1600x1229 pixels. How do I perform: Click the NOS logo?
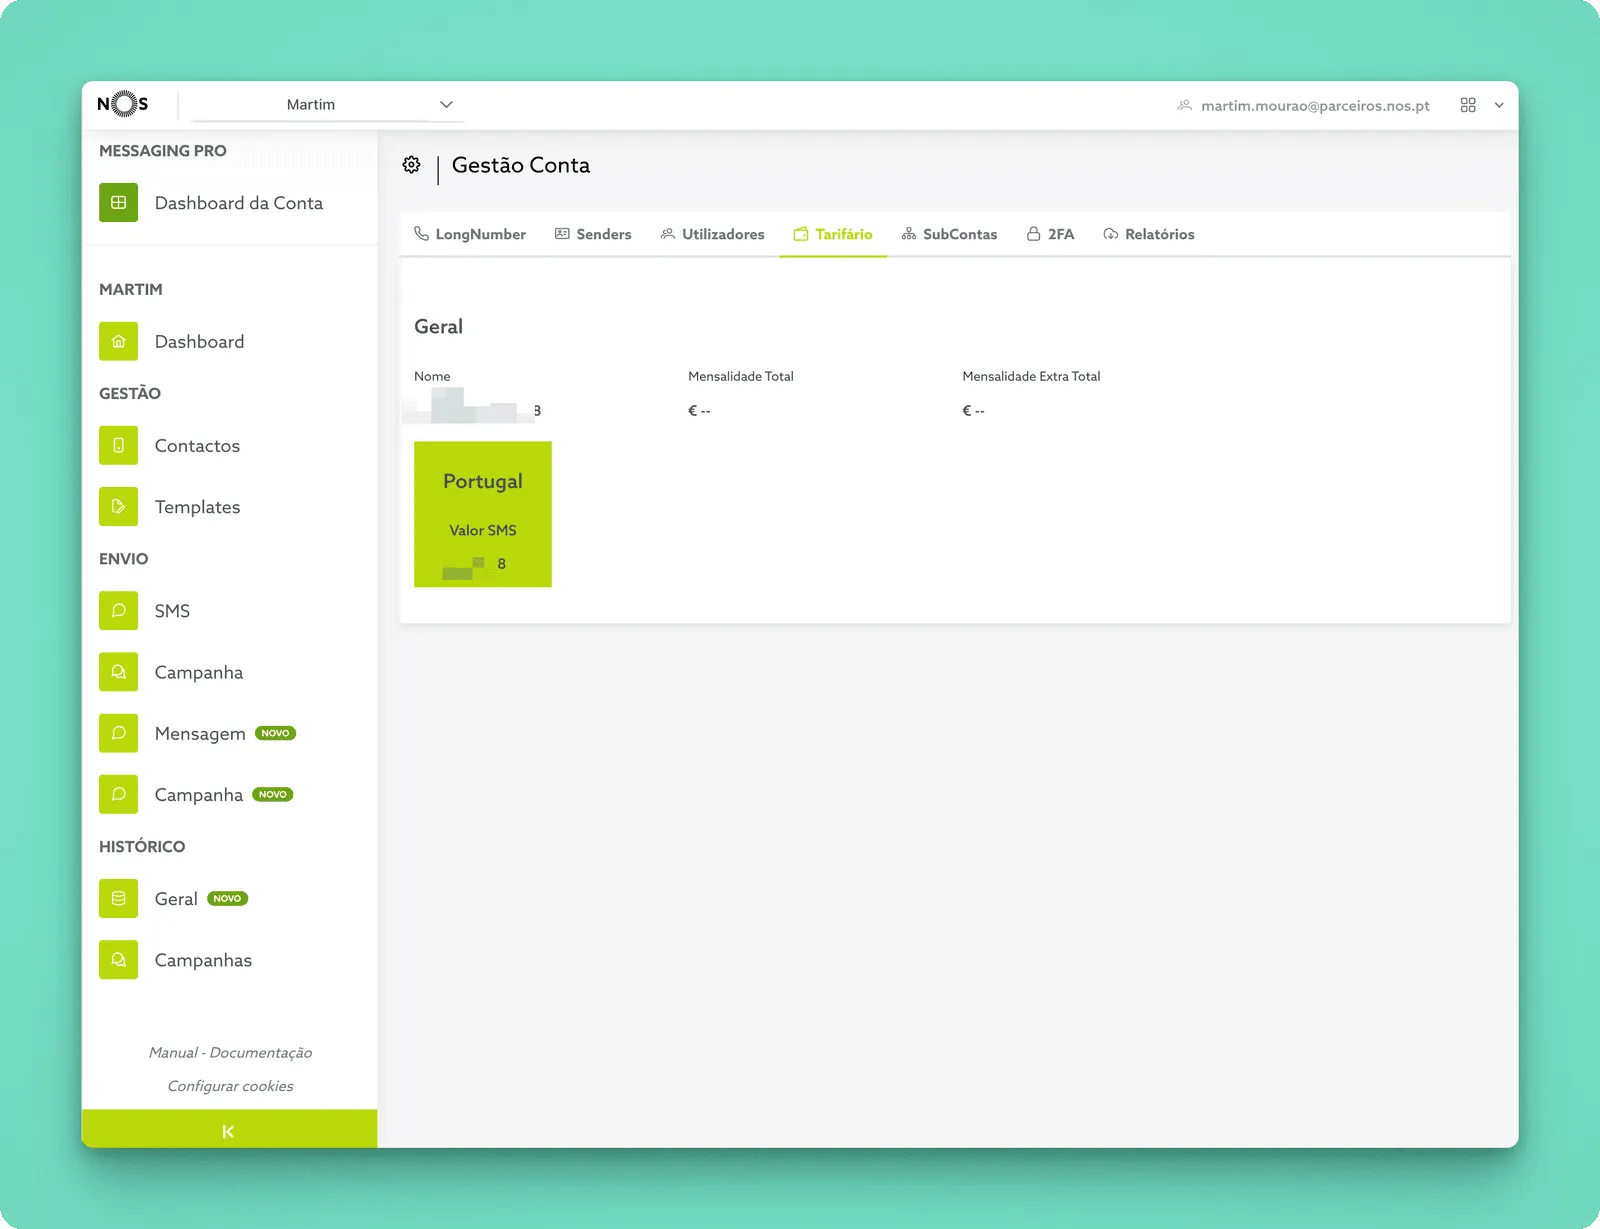(123, 104)
